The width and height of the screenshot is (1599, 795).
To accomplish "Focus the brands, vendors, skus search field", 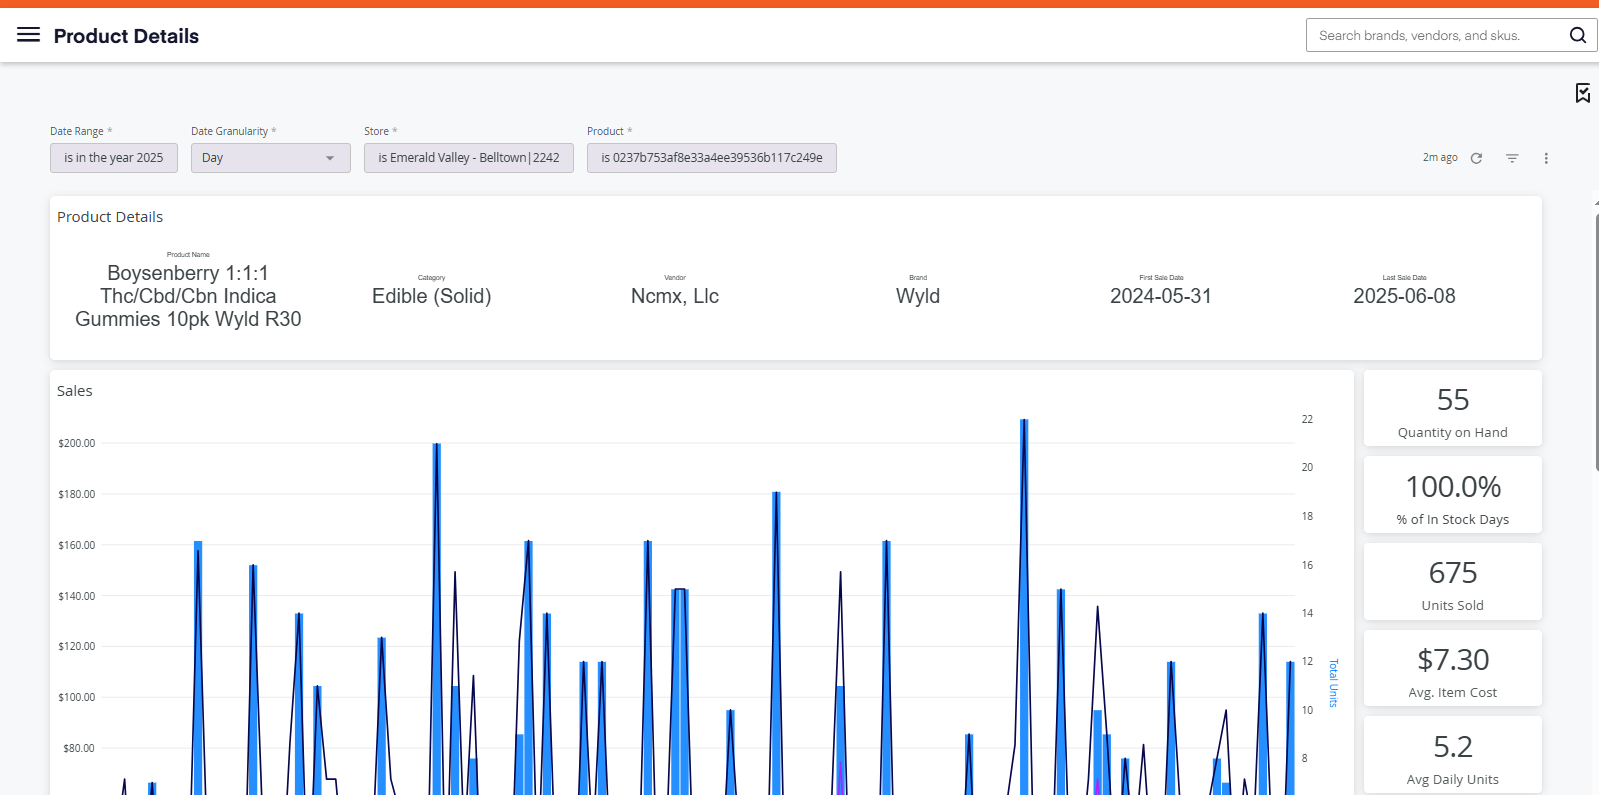I will click(1436, 35).
